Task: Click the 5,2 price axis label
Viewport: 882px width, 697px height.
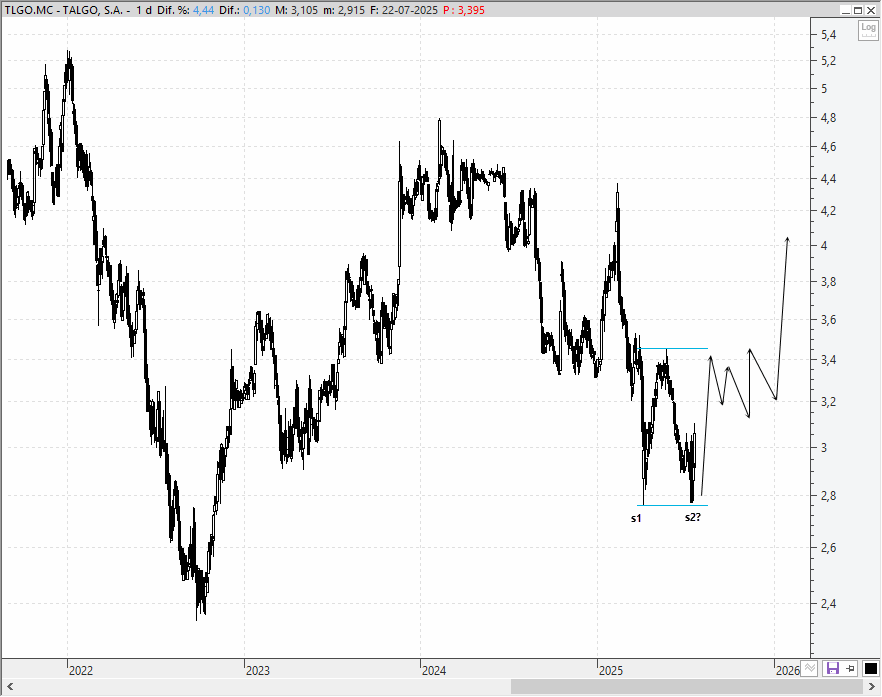Action: pyautogui.click(x=829, y=61)
